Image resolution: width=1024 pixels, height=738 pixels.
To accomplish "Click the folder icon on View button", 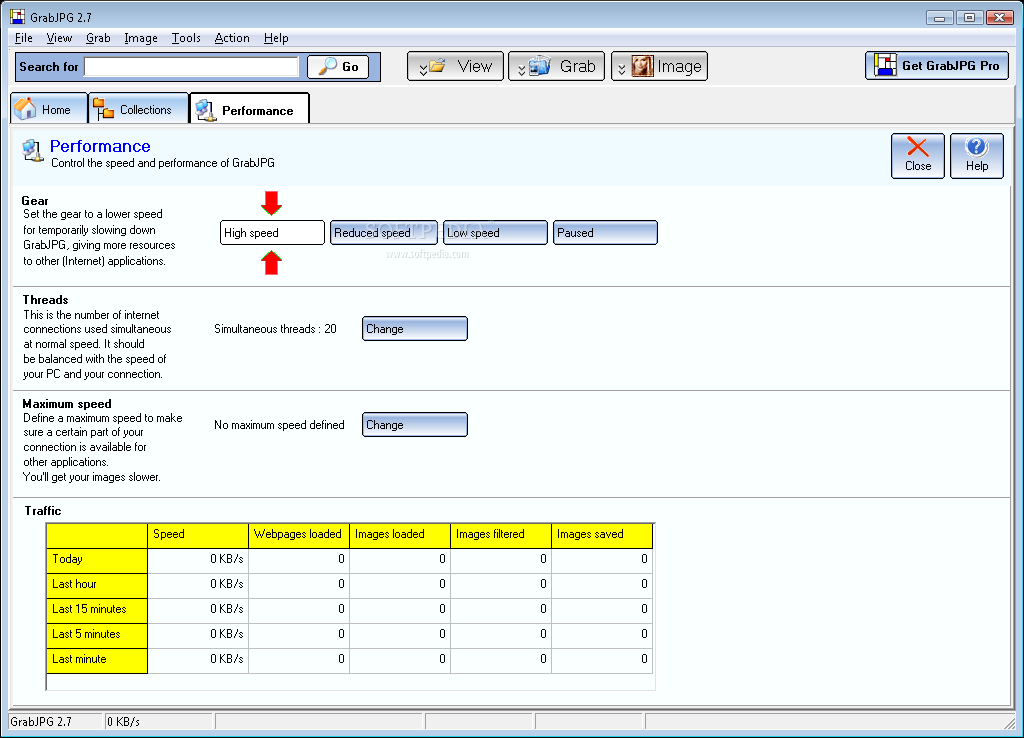I will pyautogui.click(x=437, y=65).
